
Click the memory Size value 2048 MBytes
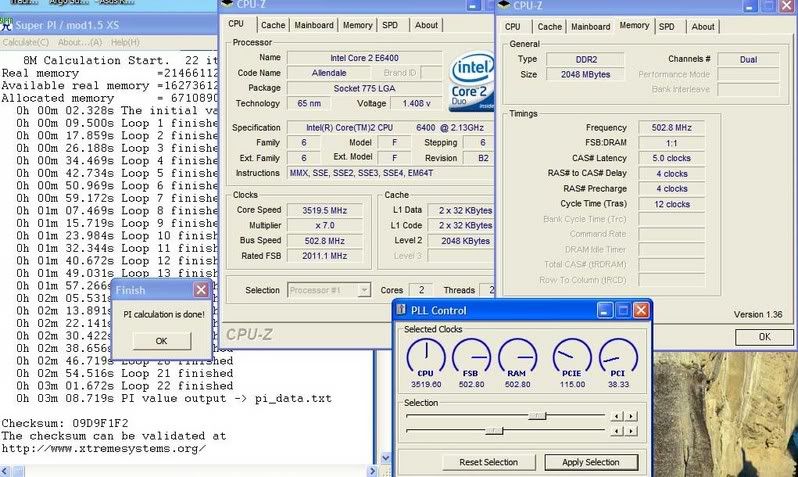(586, 74)
